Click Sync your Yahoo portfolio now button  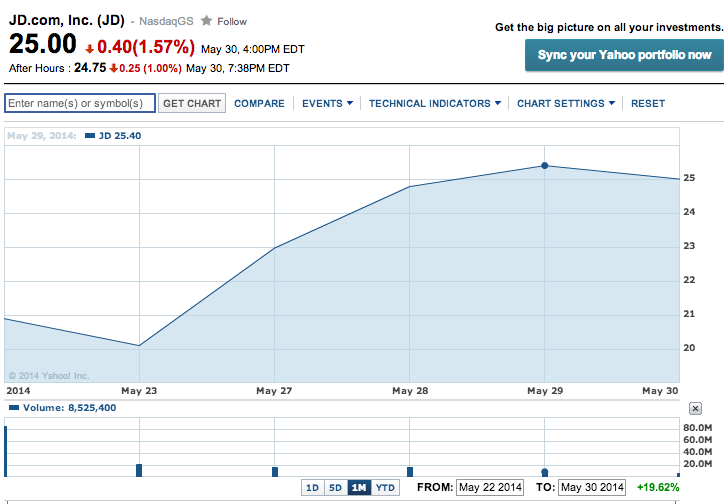[x=624, y=55]
